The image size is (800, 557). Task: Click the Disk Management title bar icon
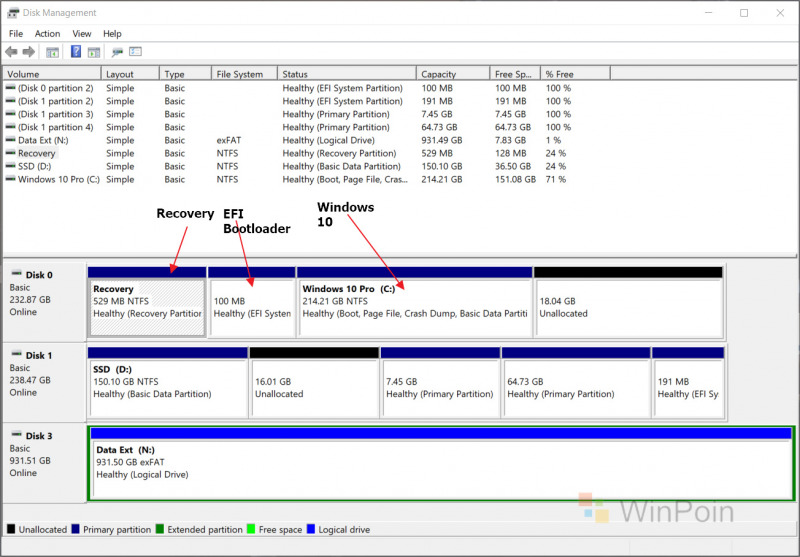click(x=13, y=13)
